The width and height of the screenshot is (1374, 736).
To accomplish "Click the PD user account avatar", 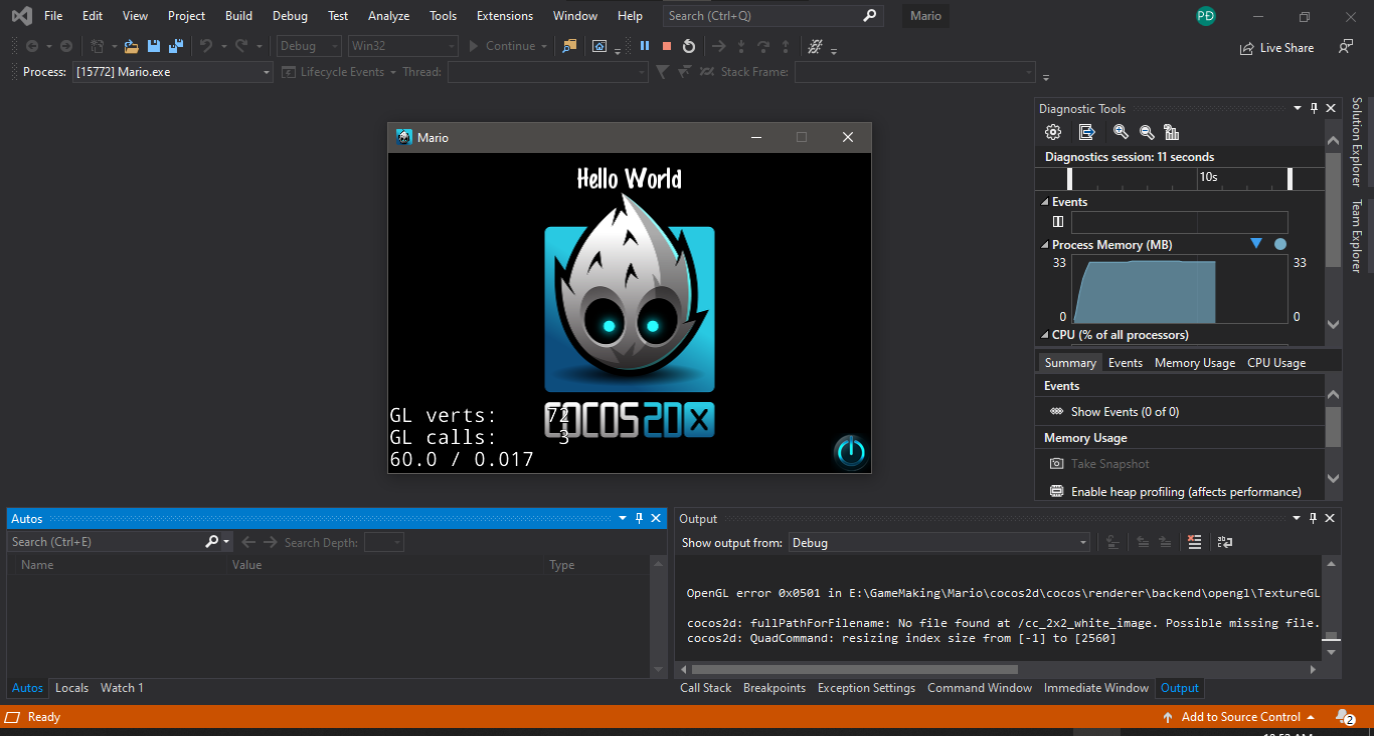I will point(1206,16).
